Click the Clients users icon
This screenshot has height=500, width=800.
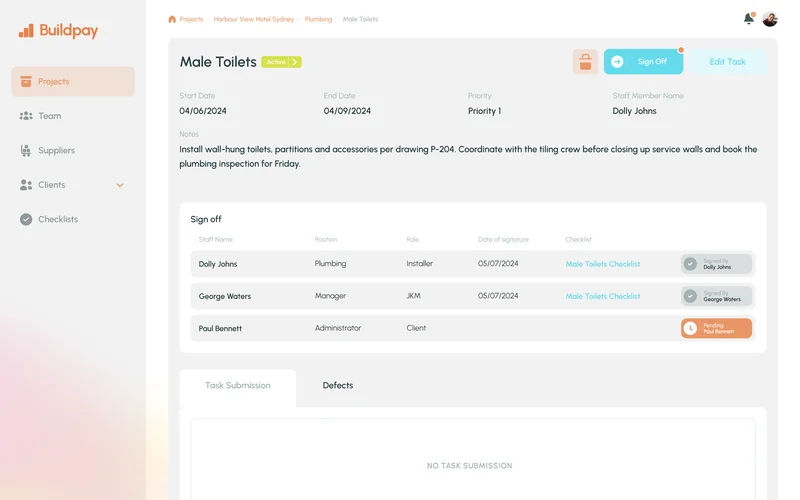(x=26, y=185)
